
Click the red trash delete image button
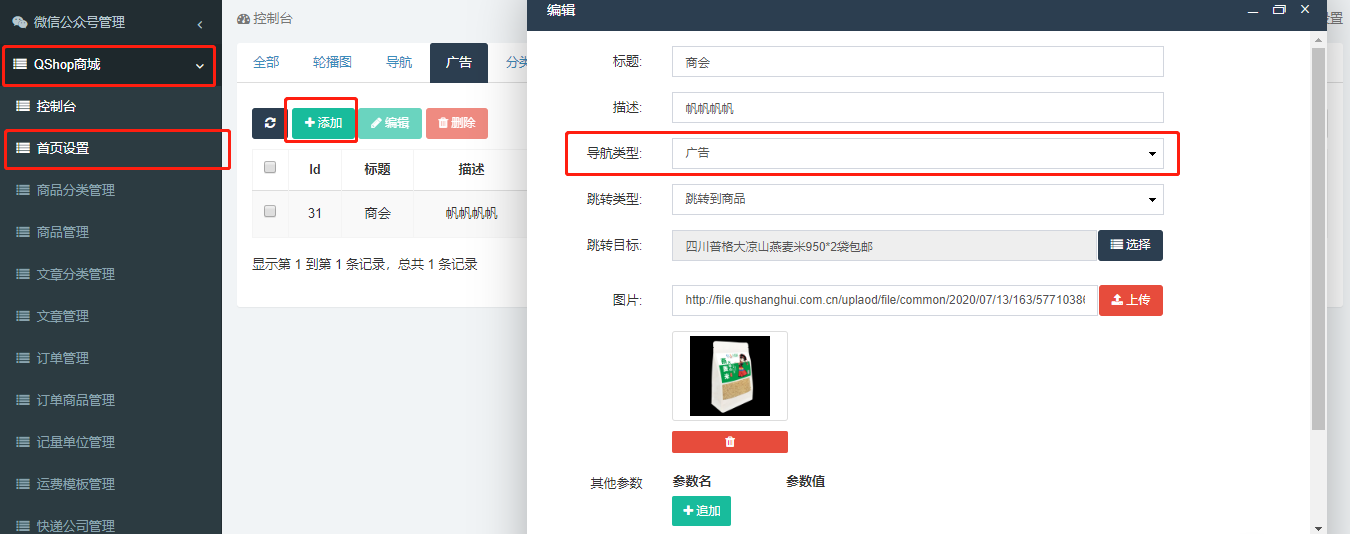tap(729, 442)
